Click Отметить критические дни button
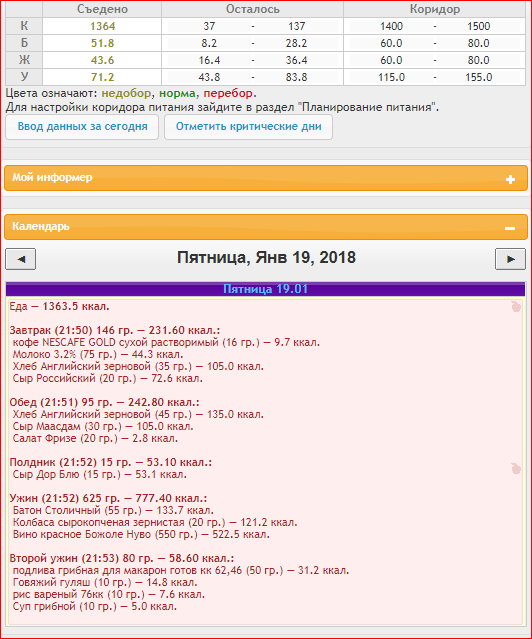The width and height of the screenshot is (532, 639). [x=248, y=127]
